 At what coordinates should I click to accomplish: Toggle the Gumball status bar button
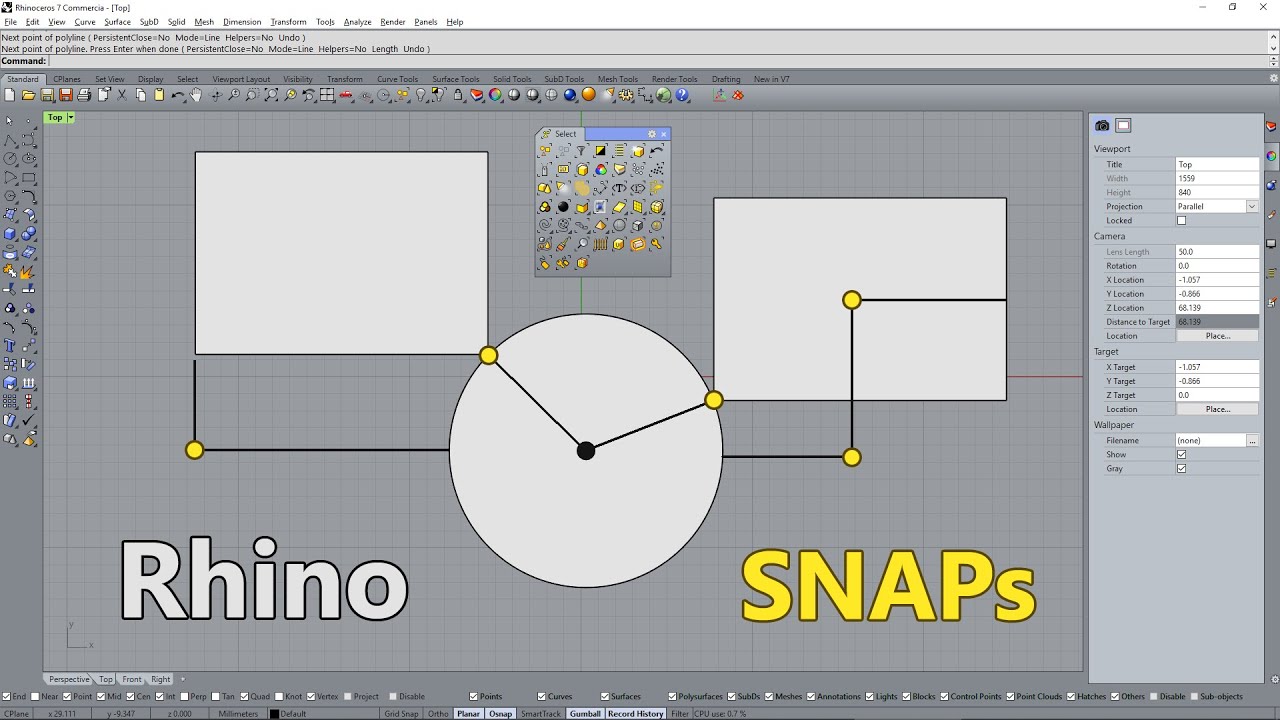pos(585,714)
